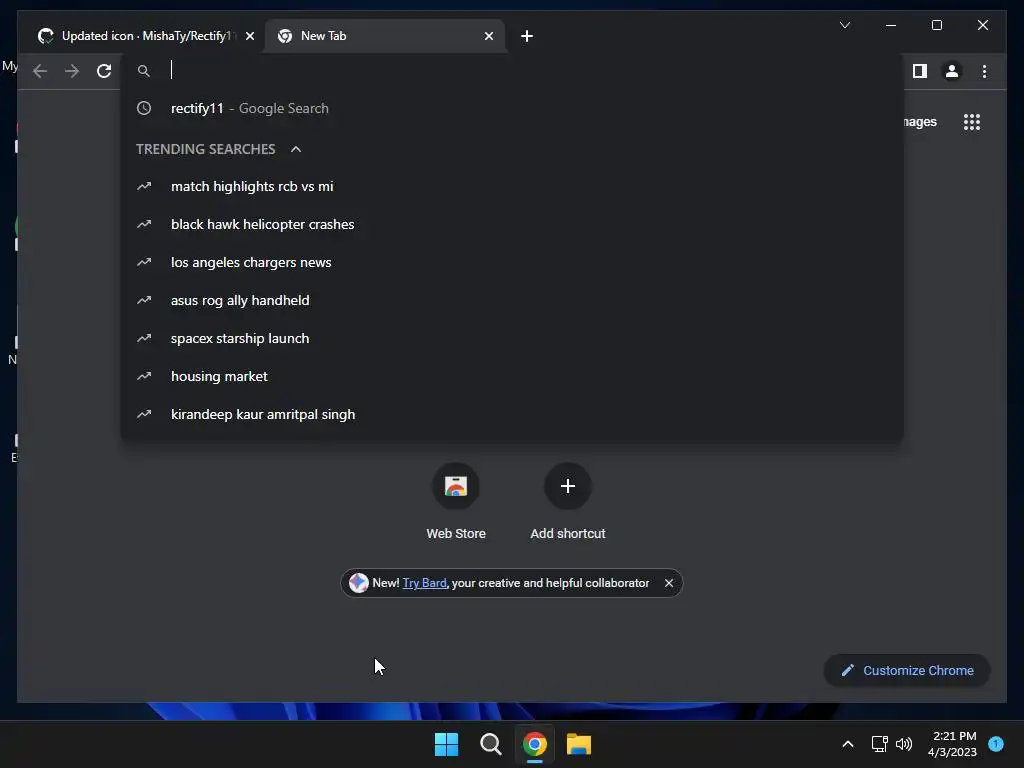This screenshot has width=1024, height=768.
Task: Choose 'spacex starship launch' suggestion
Action: (x=512, y=338)
